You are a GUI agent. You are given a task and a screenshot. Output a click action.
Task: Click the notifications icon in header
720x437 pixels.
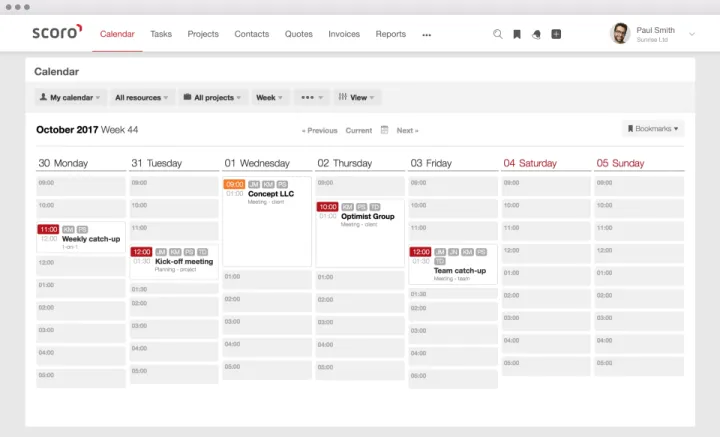pyautogui.click(x=536, y=34)
